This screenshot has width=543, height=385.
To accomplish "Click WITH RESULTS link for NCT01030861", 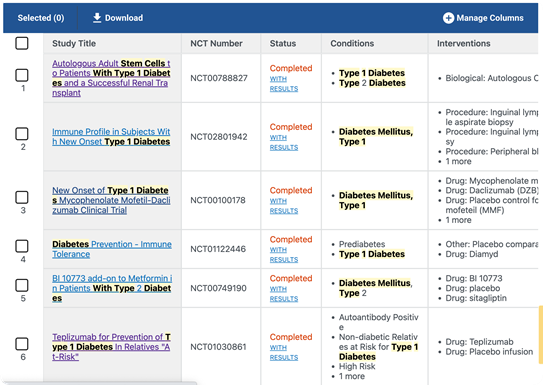I will (284, 352).
